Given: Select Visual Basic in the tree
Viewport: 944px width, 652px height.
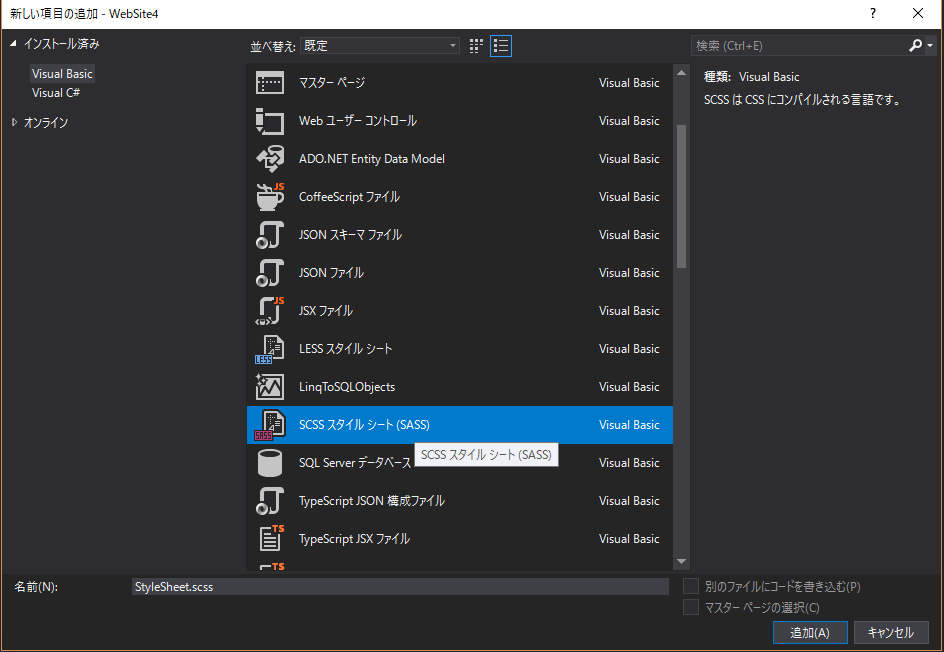Looking at the screenshot, I should point(62,74).
